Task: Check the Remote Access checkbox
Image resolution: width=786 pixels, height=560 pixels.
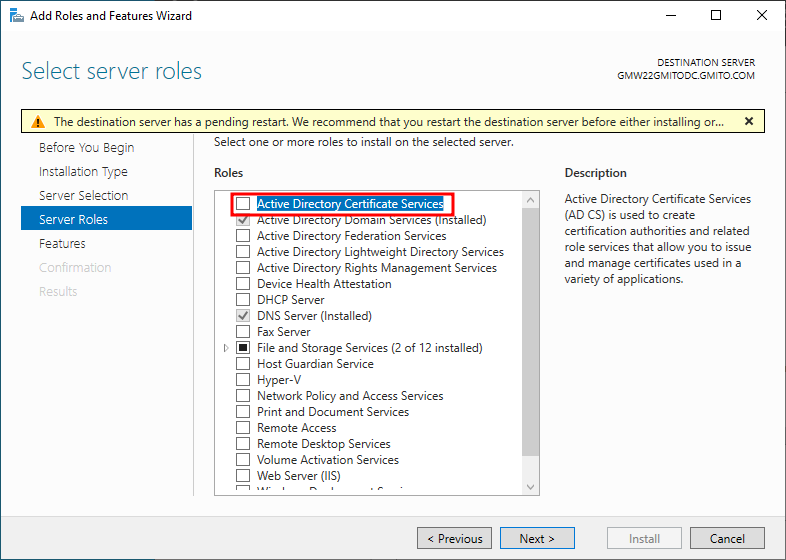Action: pos(243,428)
